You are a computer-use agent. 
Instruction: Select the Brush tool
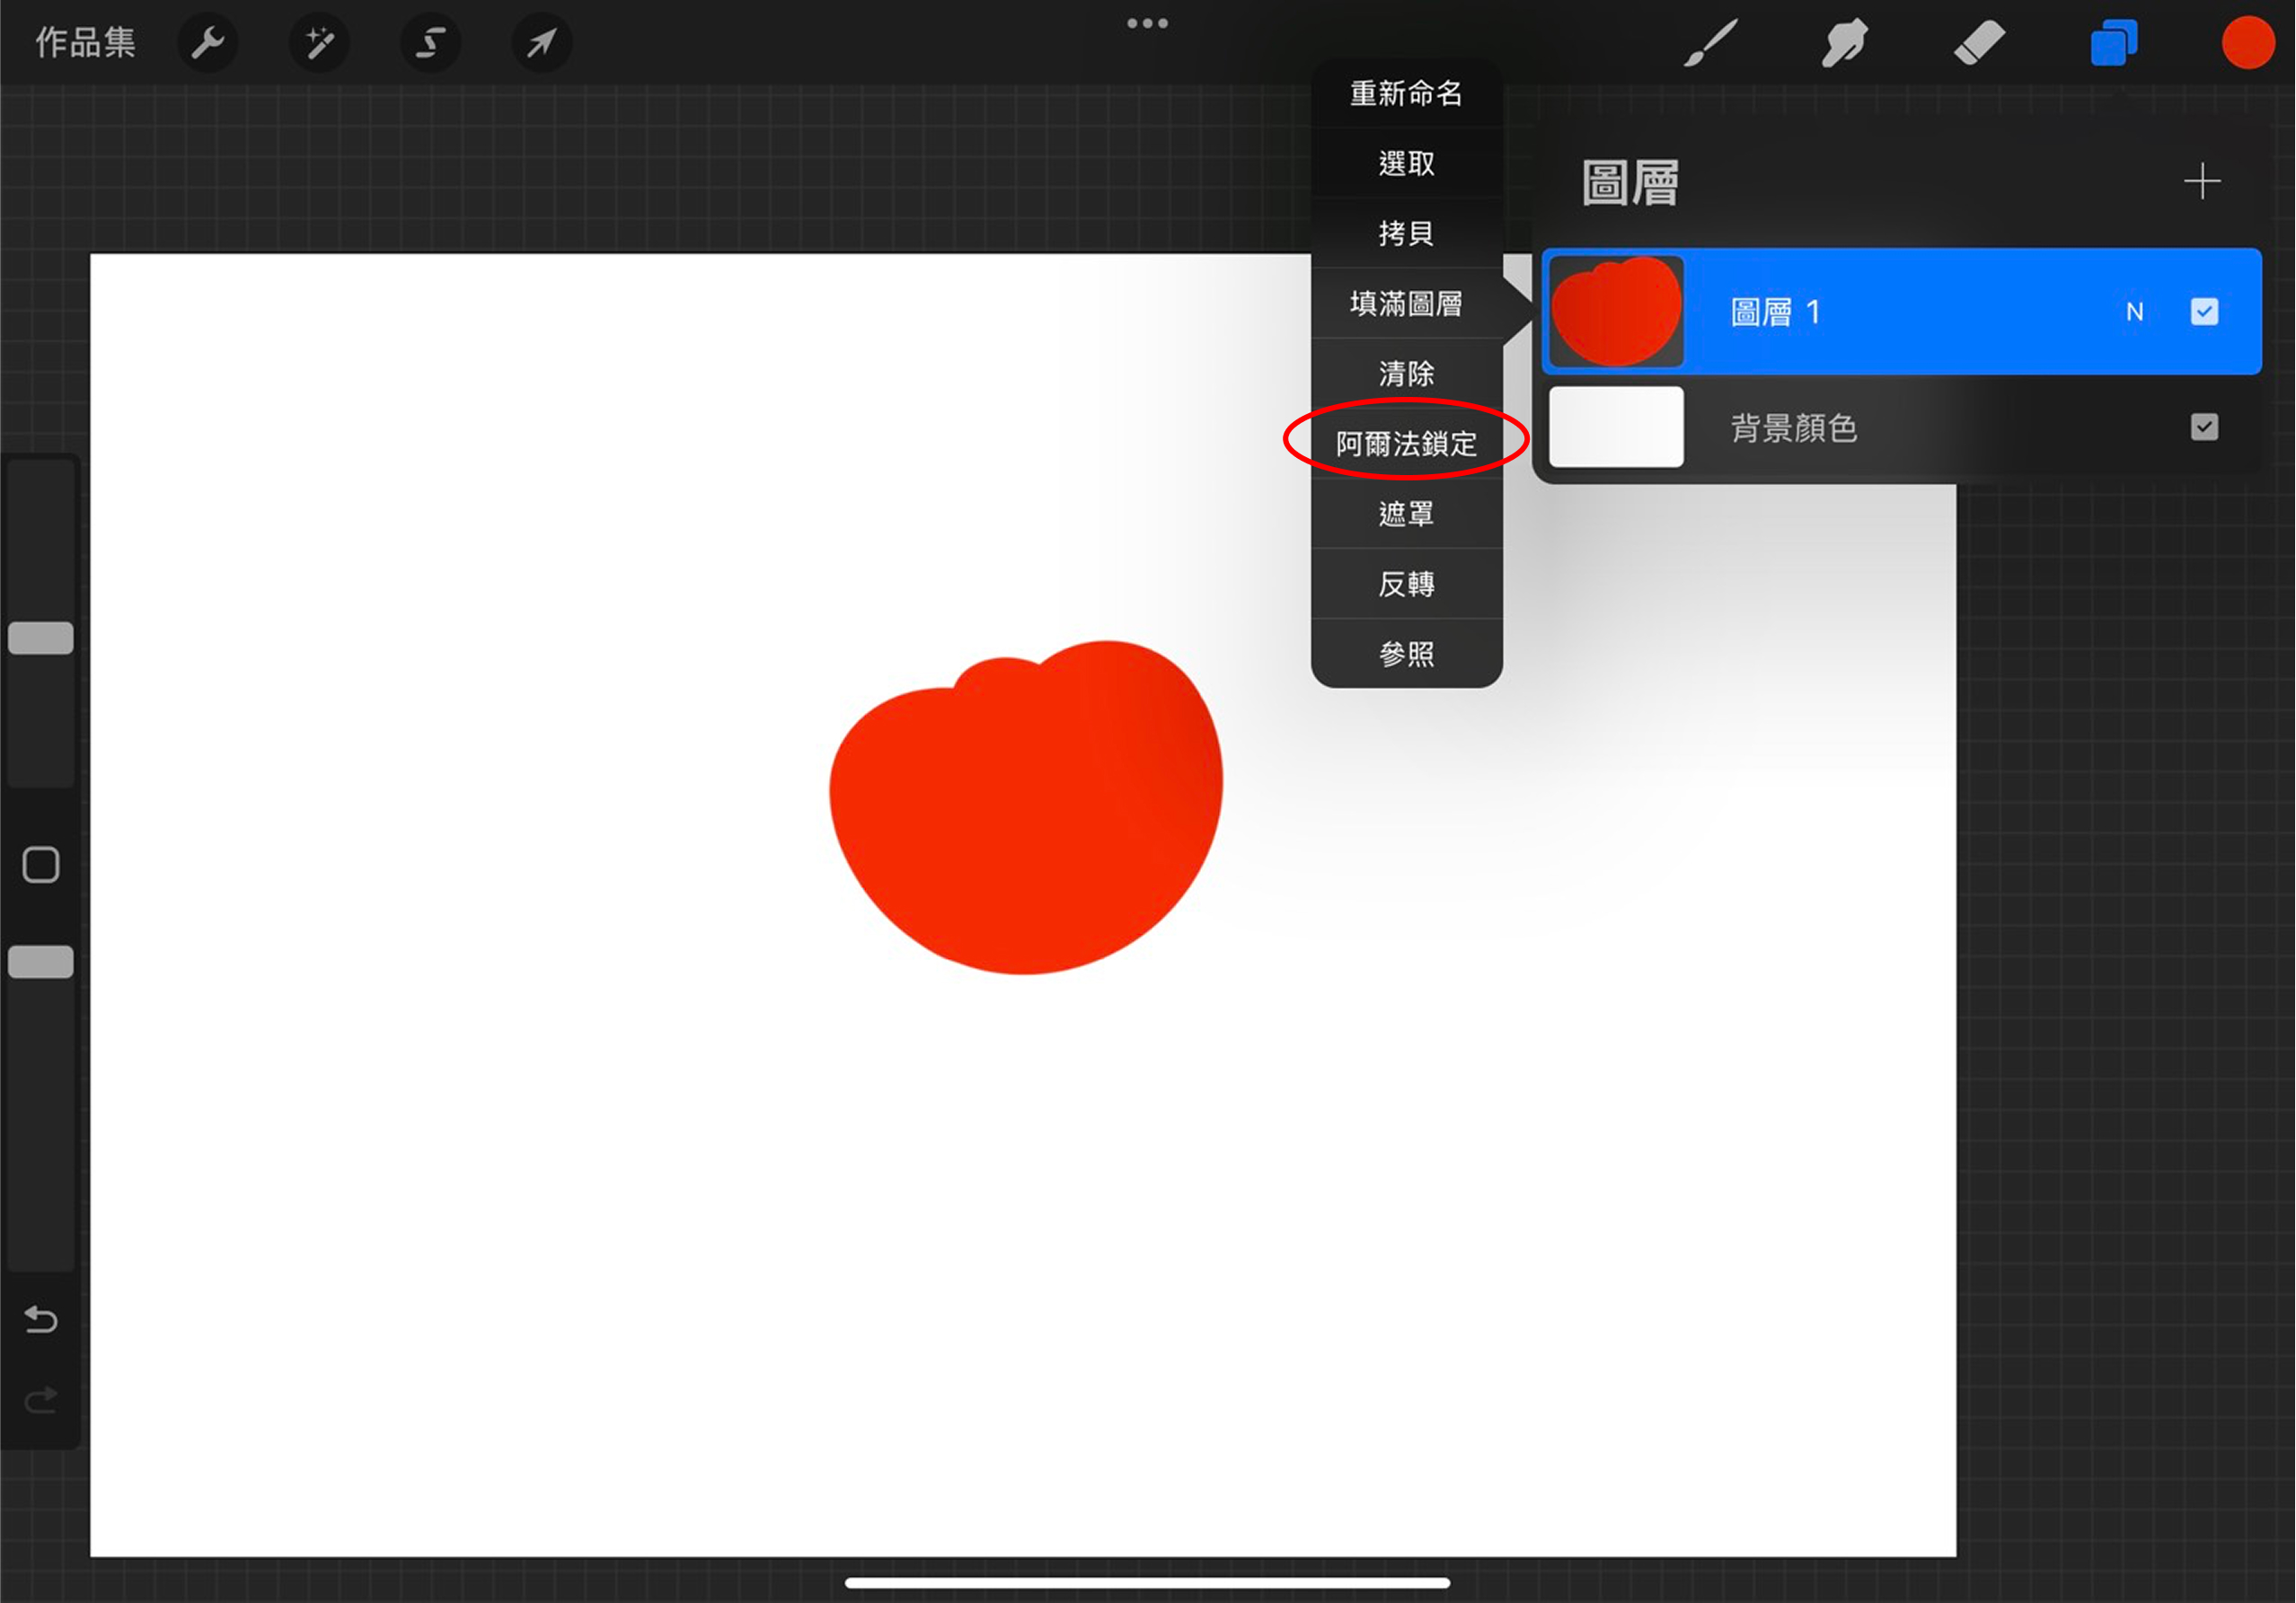point(1711,43)
